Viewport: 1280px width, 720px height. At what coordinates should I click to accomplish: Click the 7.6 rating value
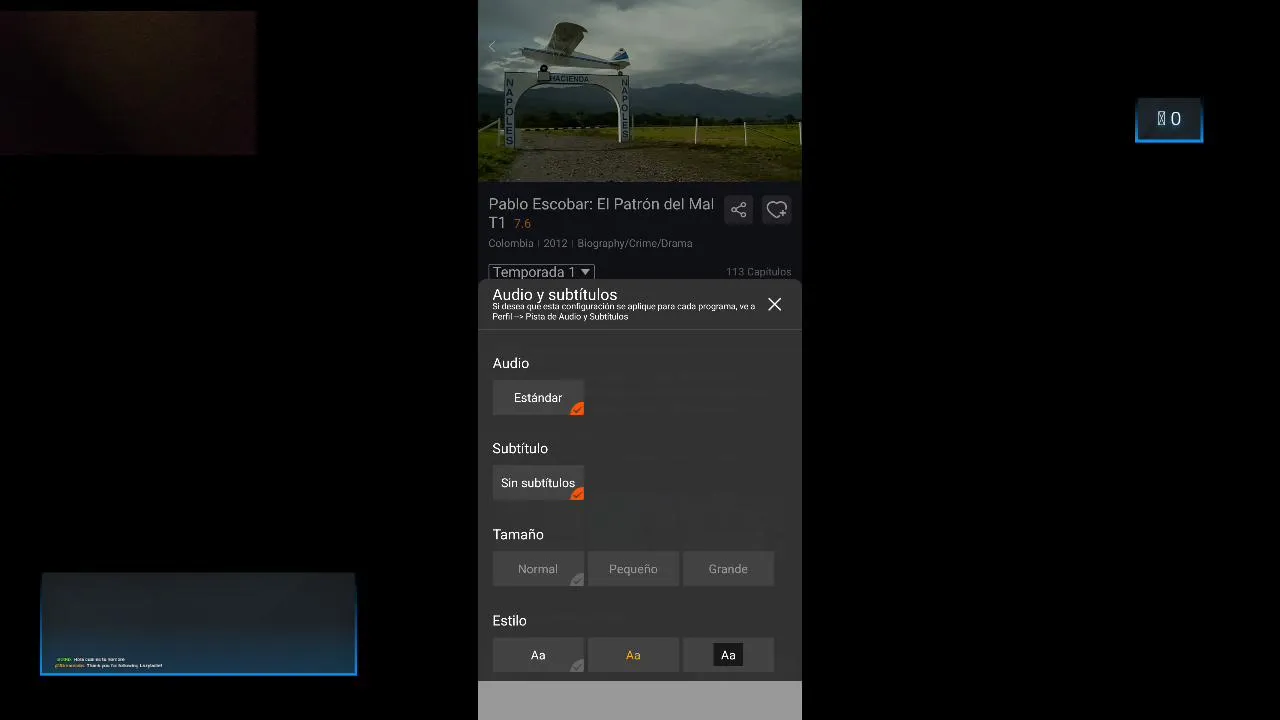522,224
